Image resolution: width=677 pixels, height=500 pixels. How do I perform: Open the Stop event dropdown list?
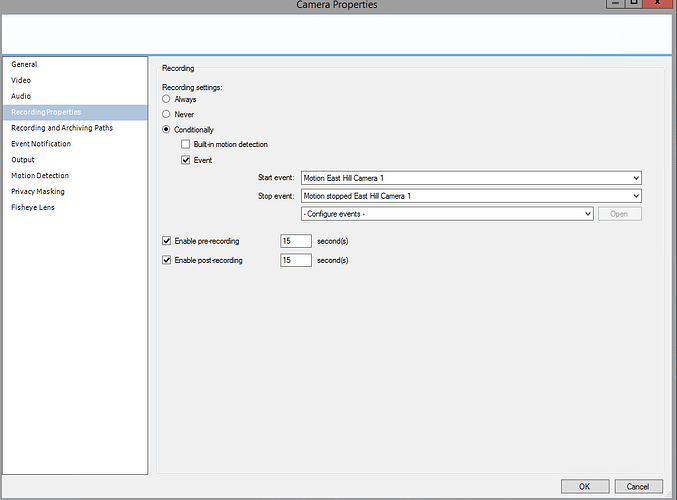click(x=635, y=196)
